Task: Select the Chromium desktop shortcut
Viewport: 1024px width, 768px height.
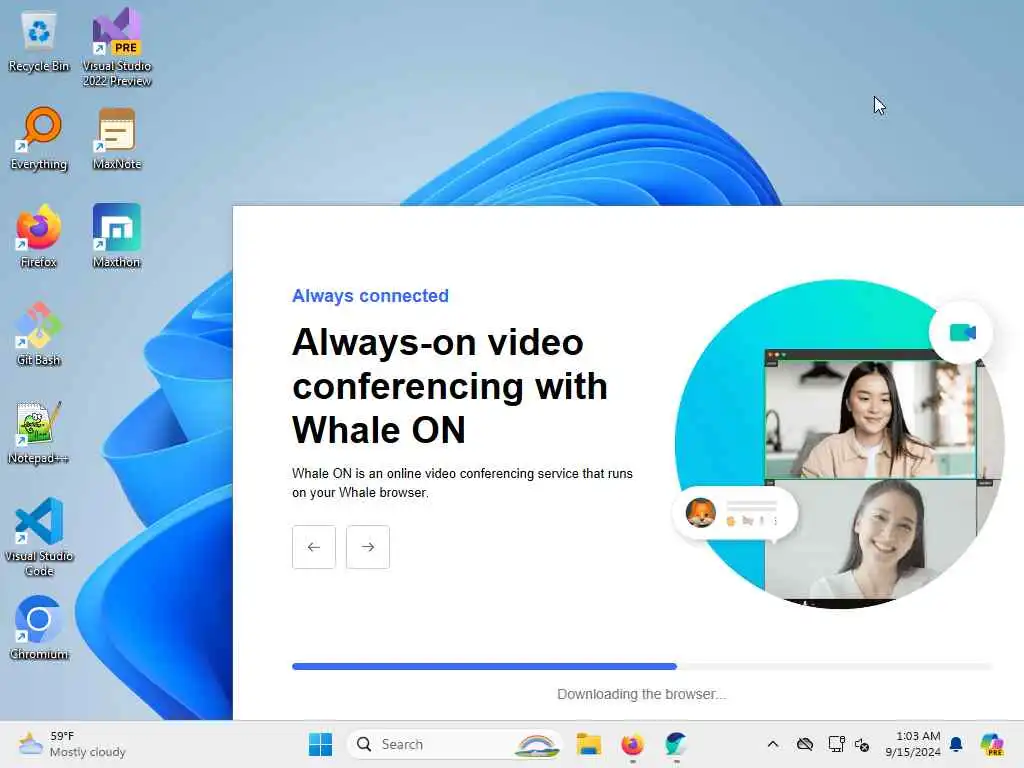Action: click(x=39, y=628)
